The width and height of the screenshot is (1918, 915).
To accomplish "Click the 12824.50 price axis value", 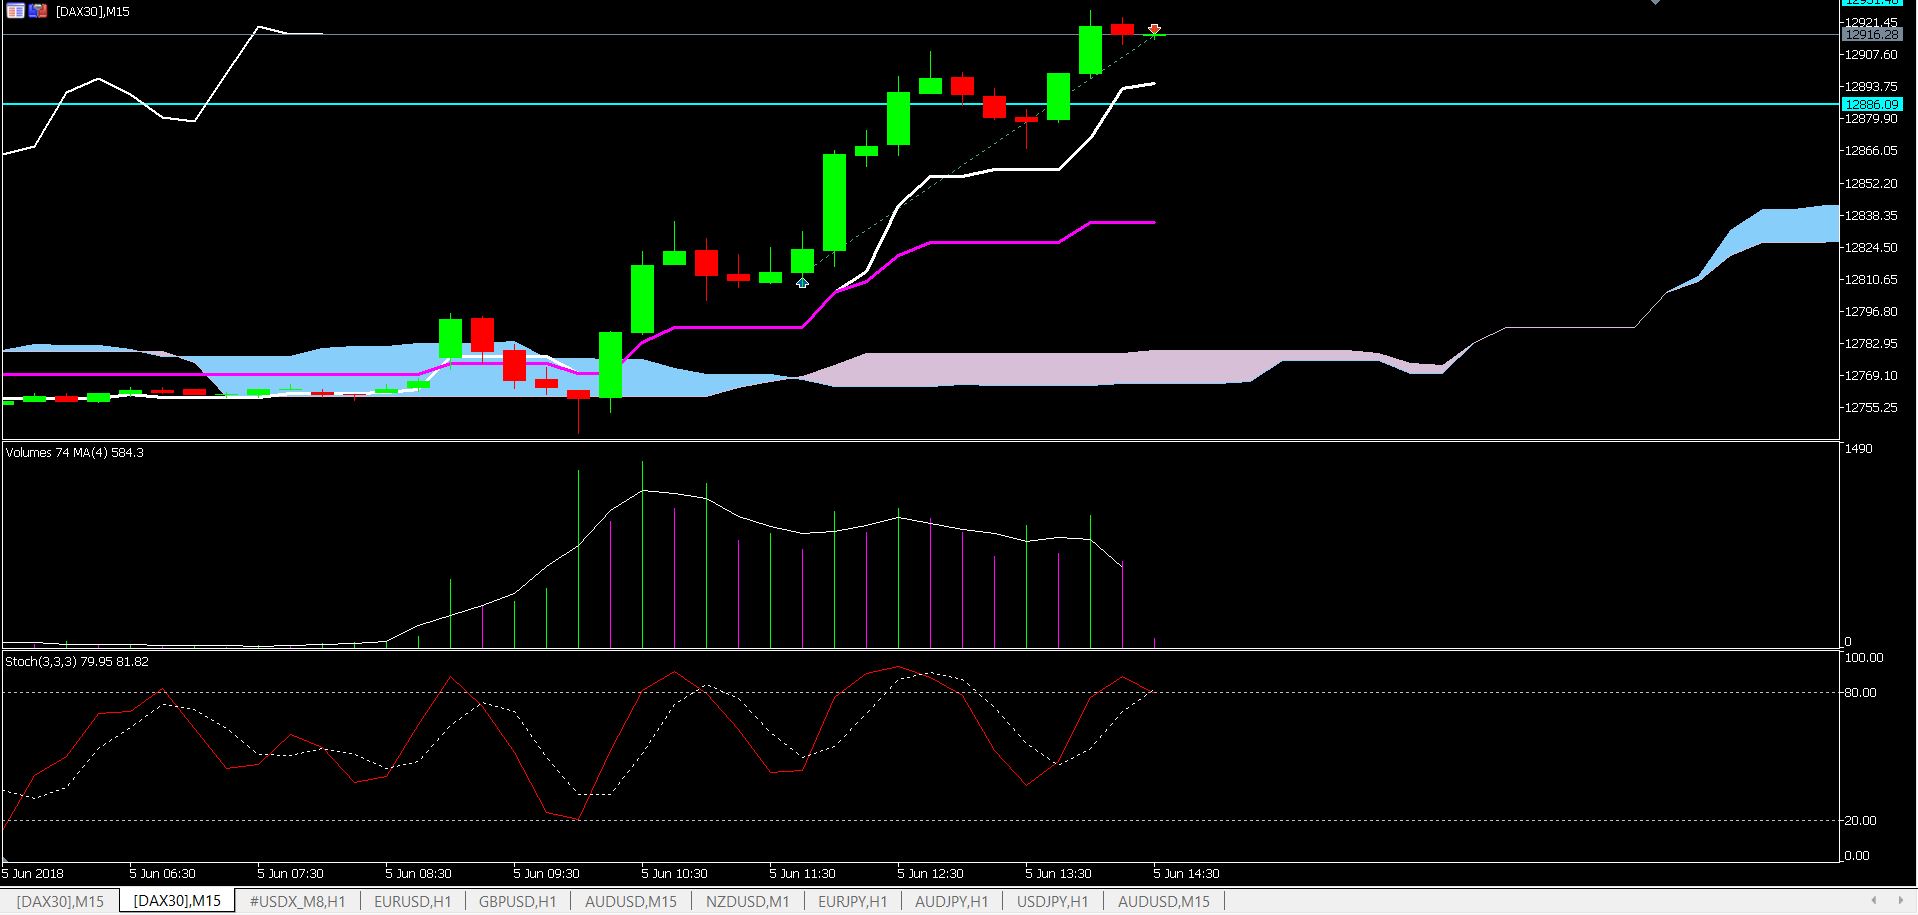I will (x=1871, y=248).
